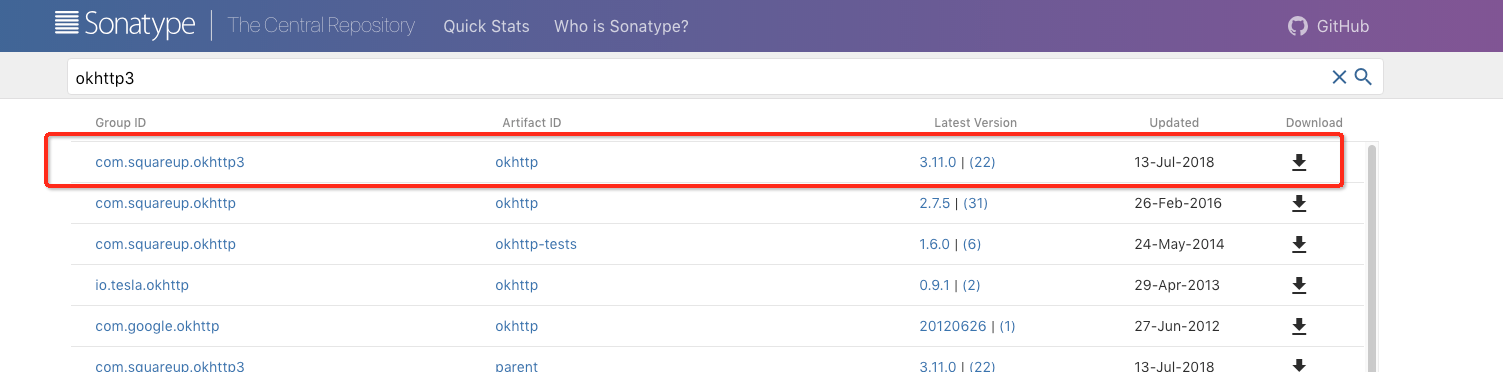The height and width of the screenshot is (372, 1503).
Task: Open the GitHub link in header
Action: (x=1328, y=26)
